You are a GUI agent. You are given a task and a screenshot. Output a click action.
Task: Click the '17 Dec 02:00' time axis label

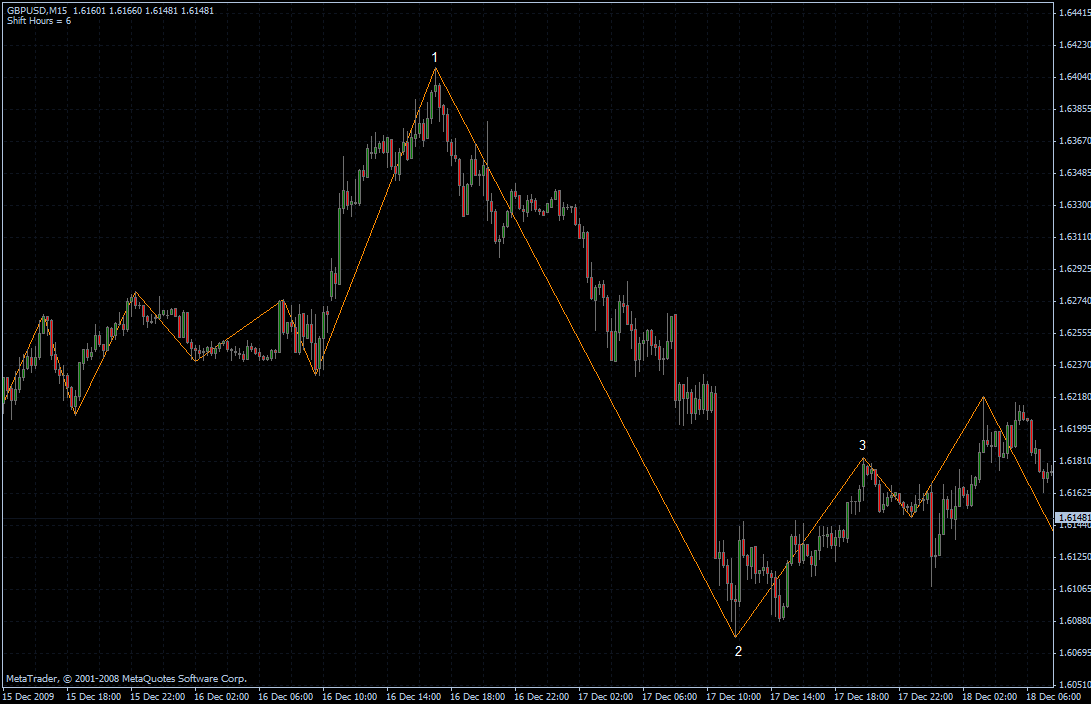(x=605, y=696)
